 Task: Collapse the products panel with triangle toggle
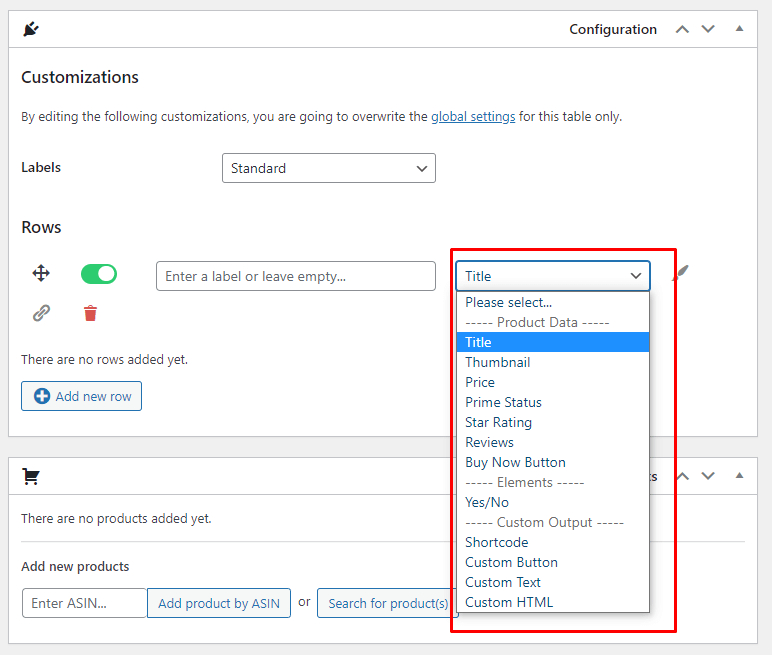pos(739,476)
